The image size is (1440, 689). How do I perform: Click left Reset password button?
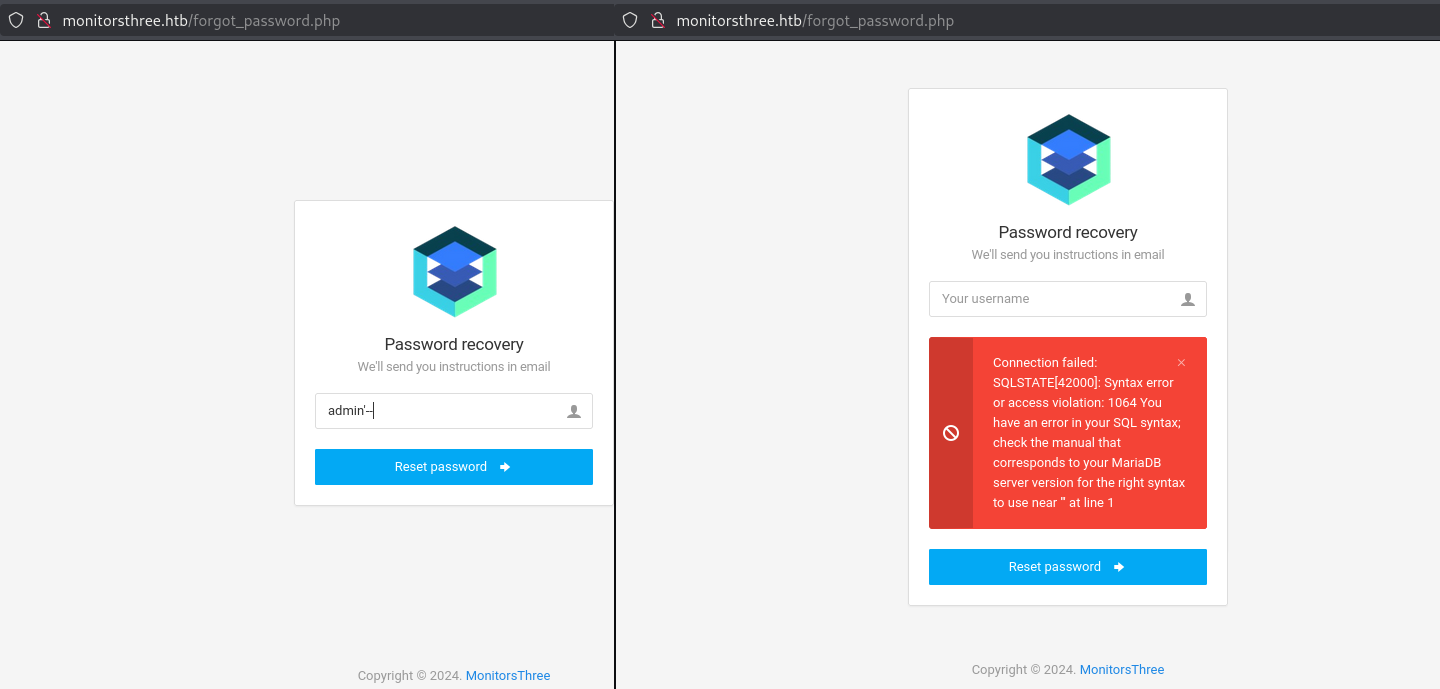(x=454, y=467)
